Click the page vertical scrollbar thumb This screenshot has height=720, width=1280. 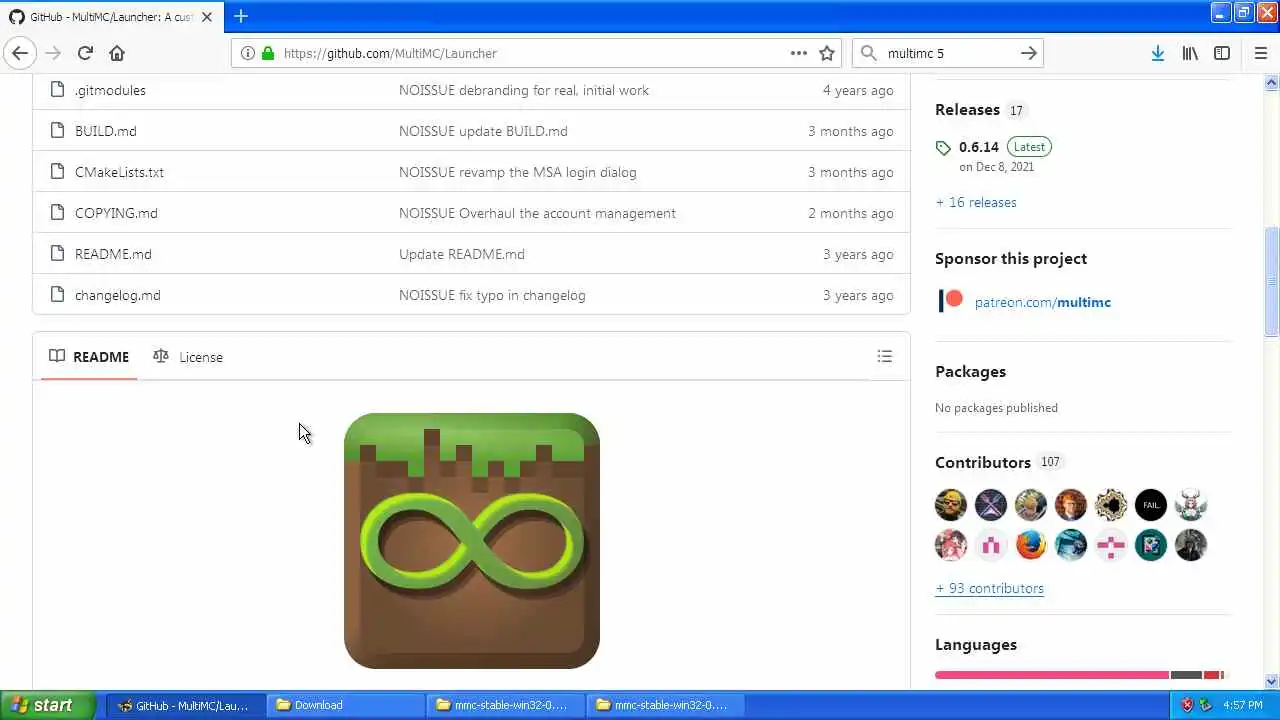click(x=1271, y=282)
